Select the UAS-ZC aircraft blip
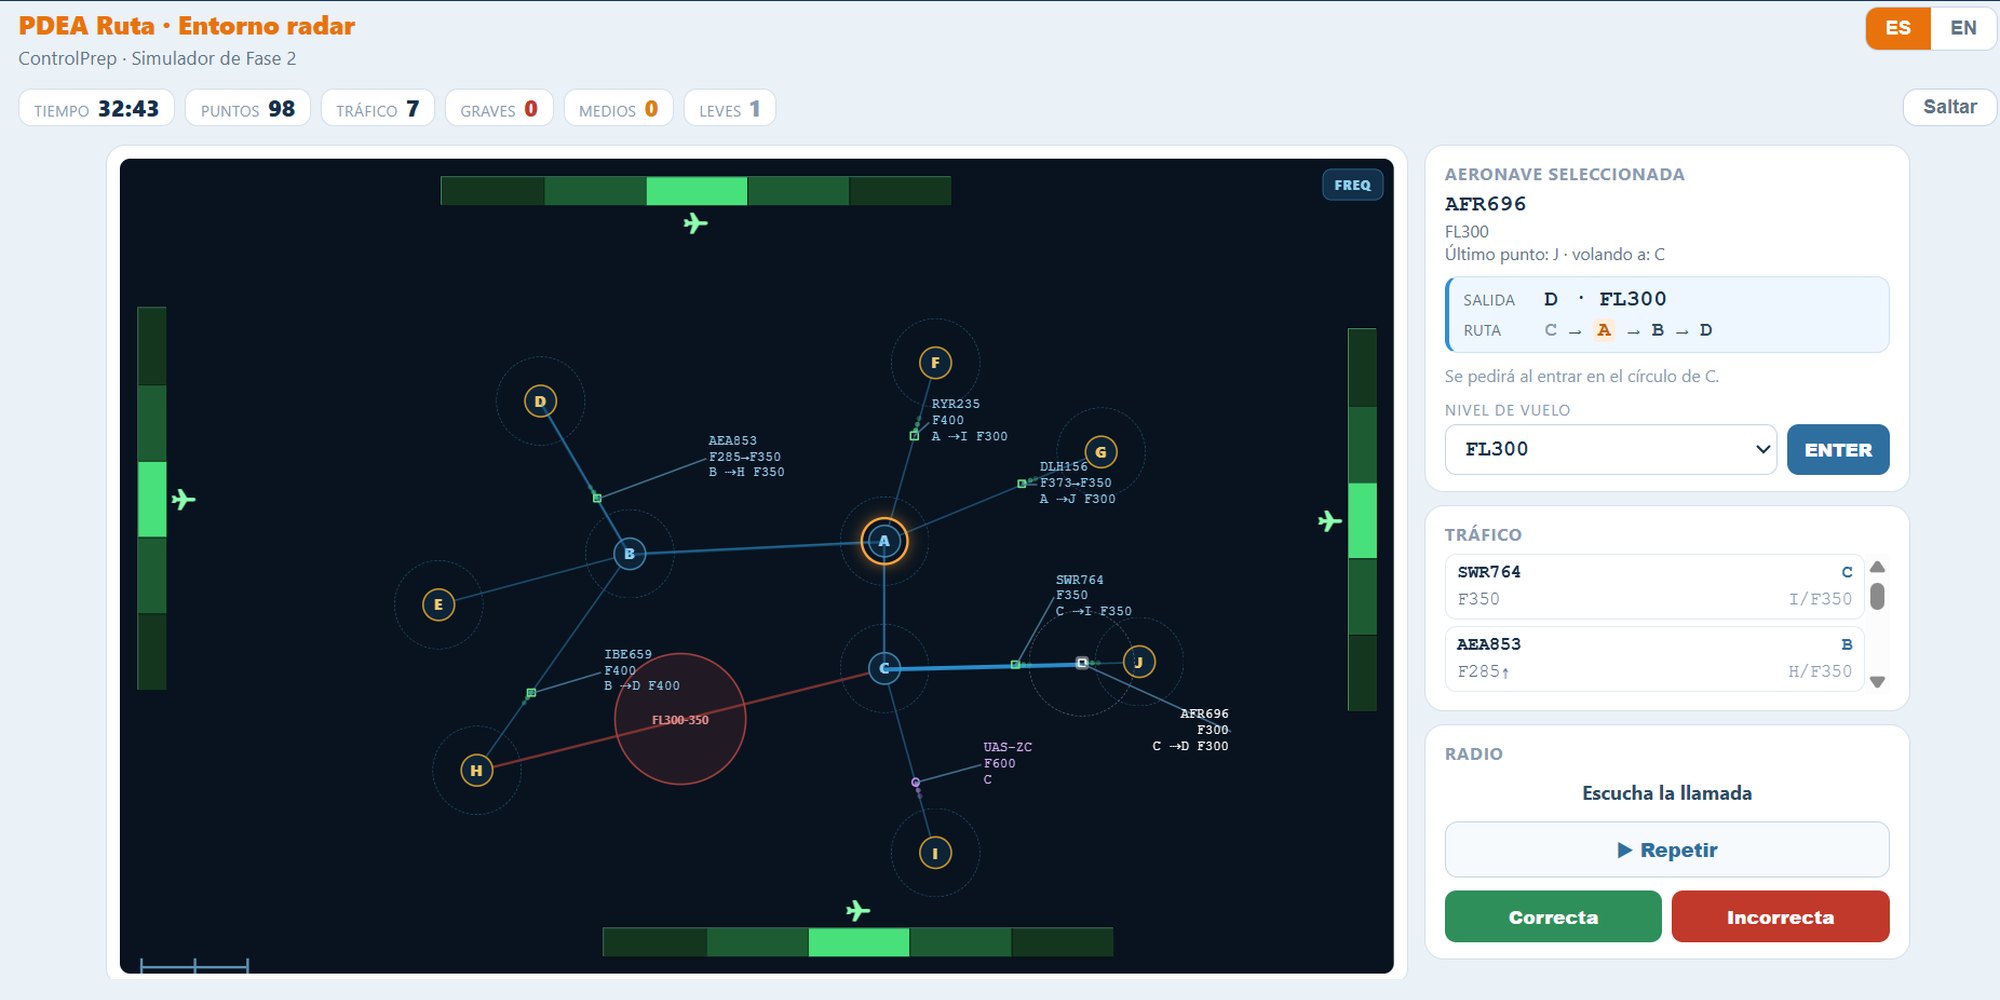The width and height of the screenshot is (2000, 1000). (915, 782)
